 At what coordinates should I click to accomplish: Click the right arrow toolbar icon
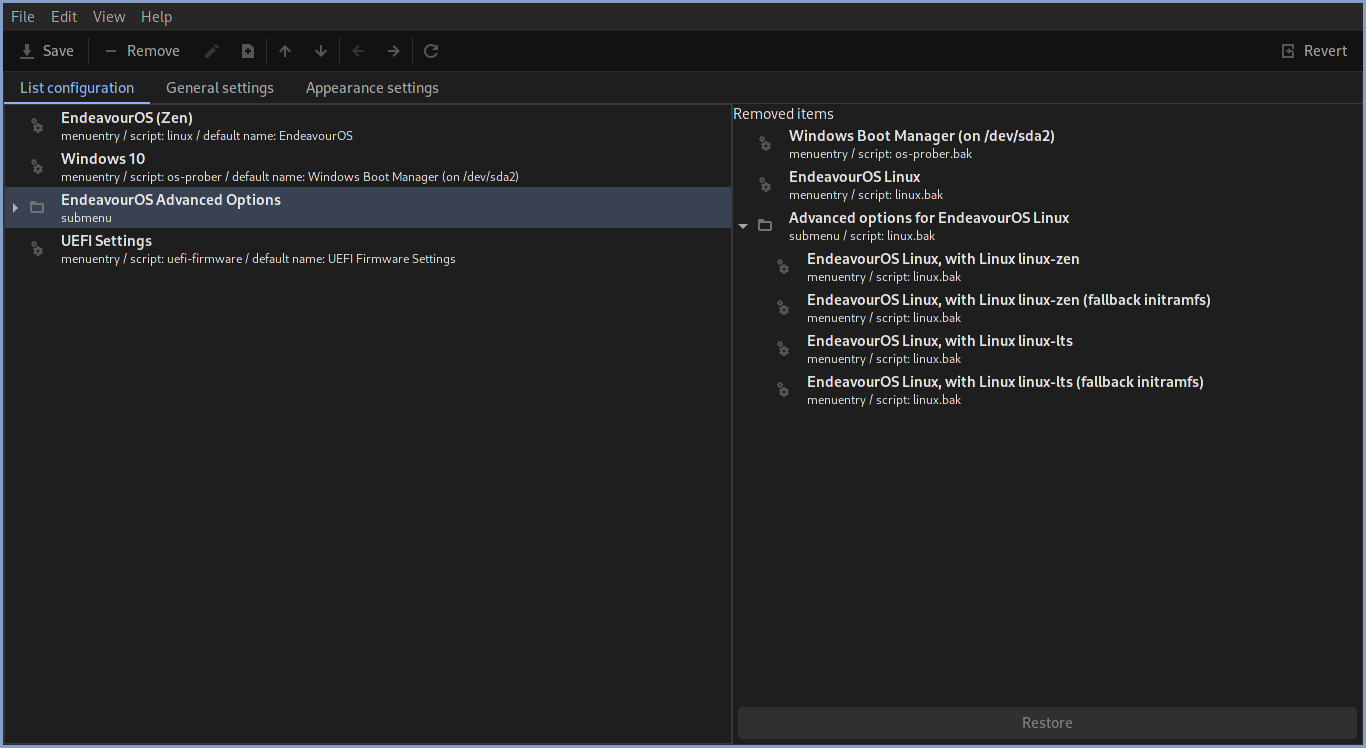pyautogui.click(x=394, y=51)
